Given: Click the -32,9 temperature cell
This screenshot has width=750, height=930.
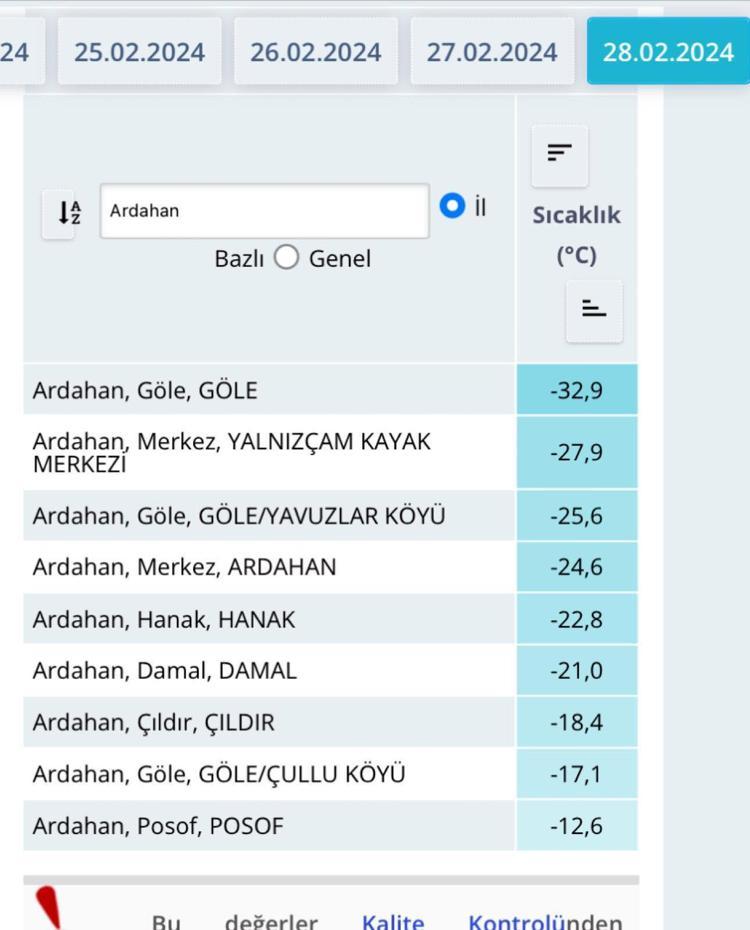Looking at the screenshot, I should (x=576, y=390).
